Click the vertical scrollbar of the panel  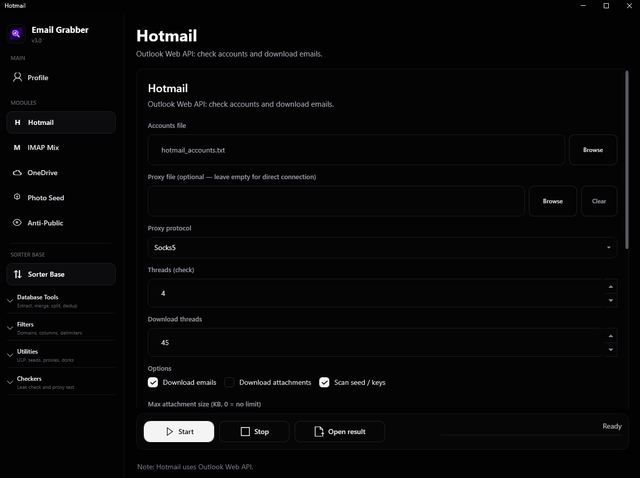[x=627, y=159]
